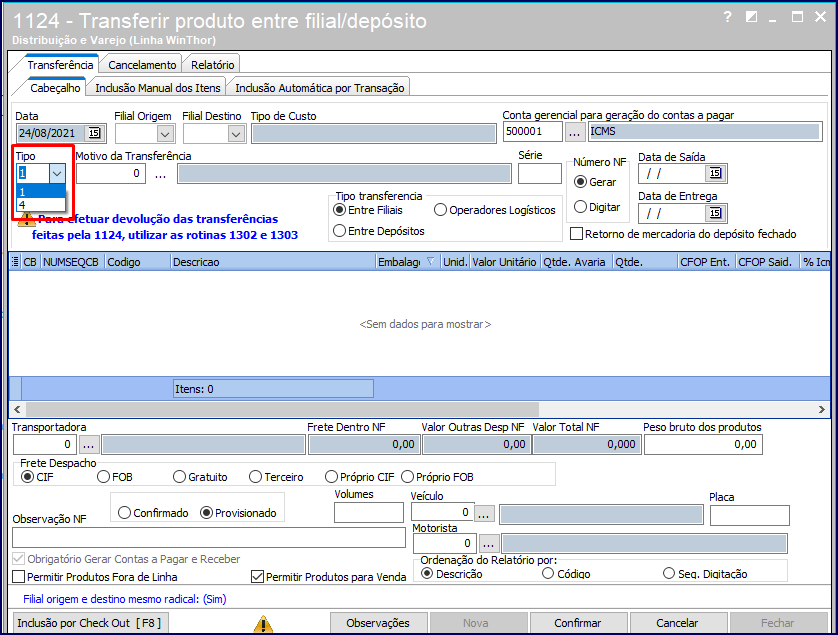Click the Observações button
838x635 pixels.
(x=378, y=623)
